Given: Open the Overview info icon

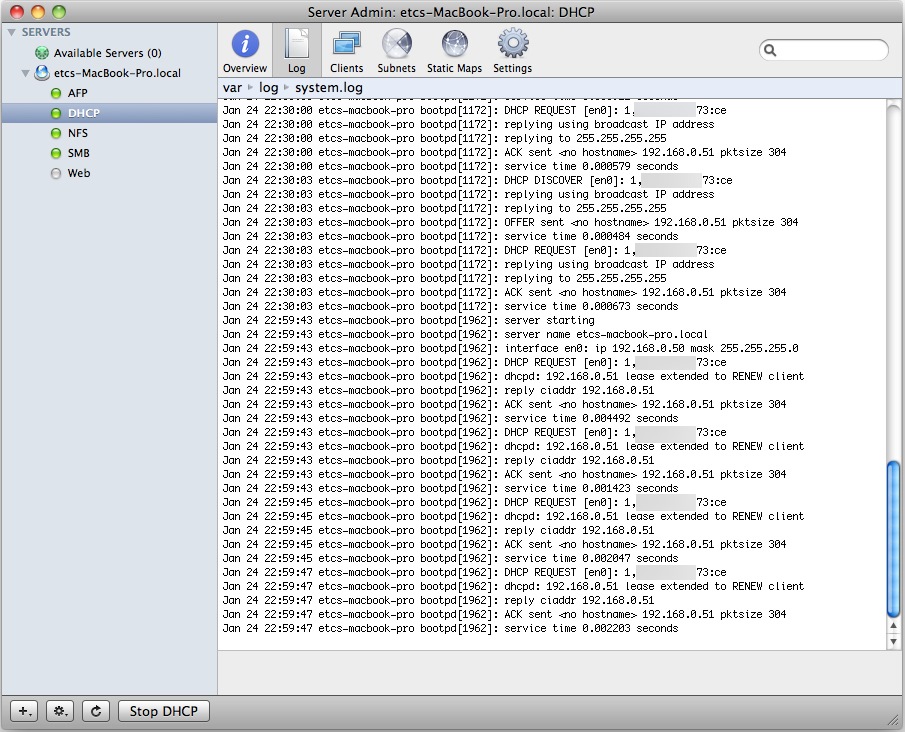Looking at the screenshot, I should pos(245,44).
